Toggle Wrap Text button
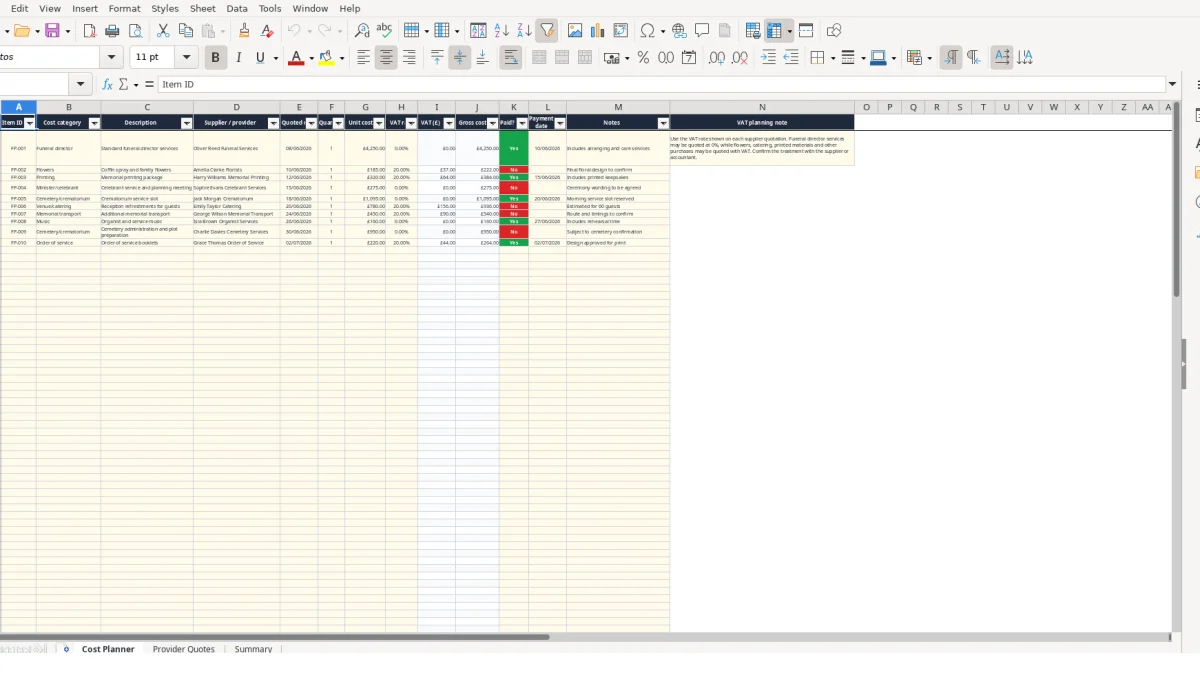This screenshot has height=675, width=1200. 511,58
